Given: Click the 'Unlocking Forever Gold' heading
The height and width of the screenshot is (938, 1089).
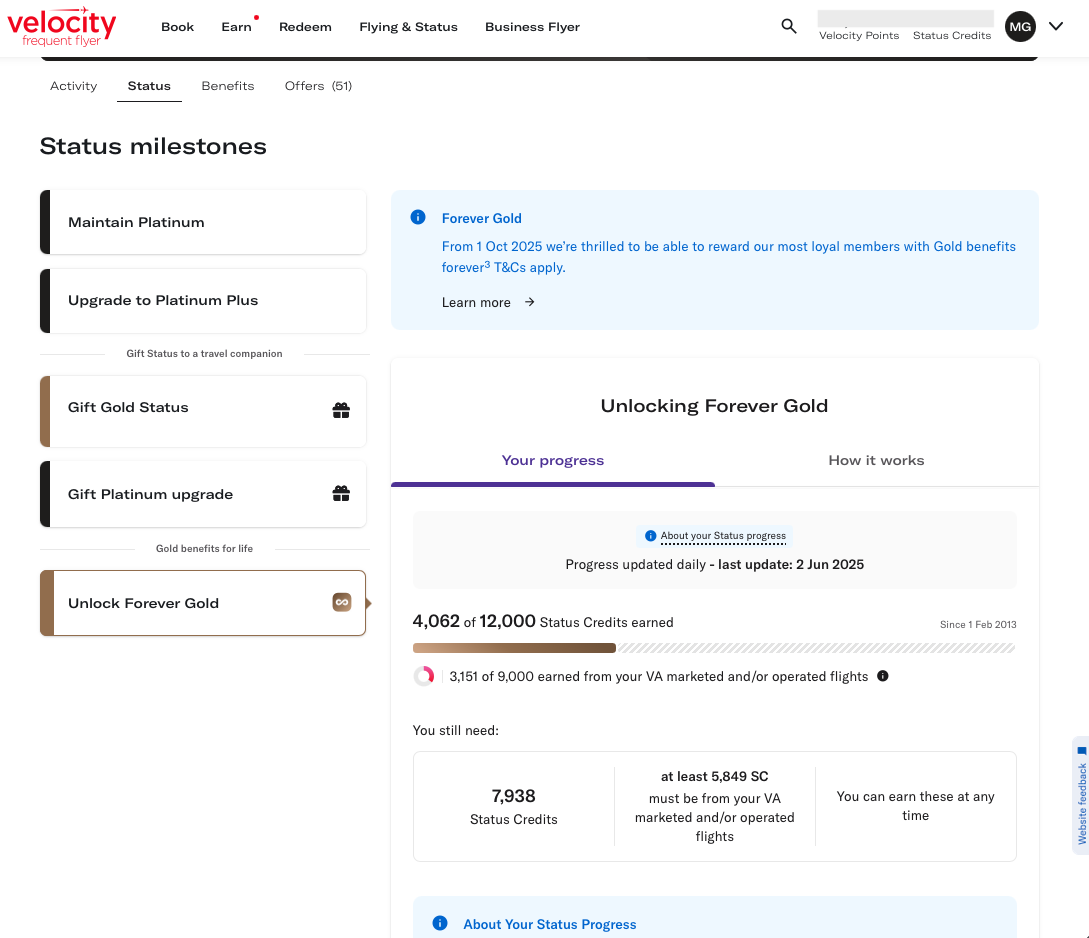Looking at the screenshot, I should (x=714, y=406).
